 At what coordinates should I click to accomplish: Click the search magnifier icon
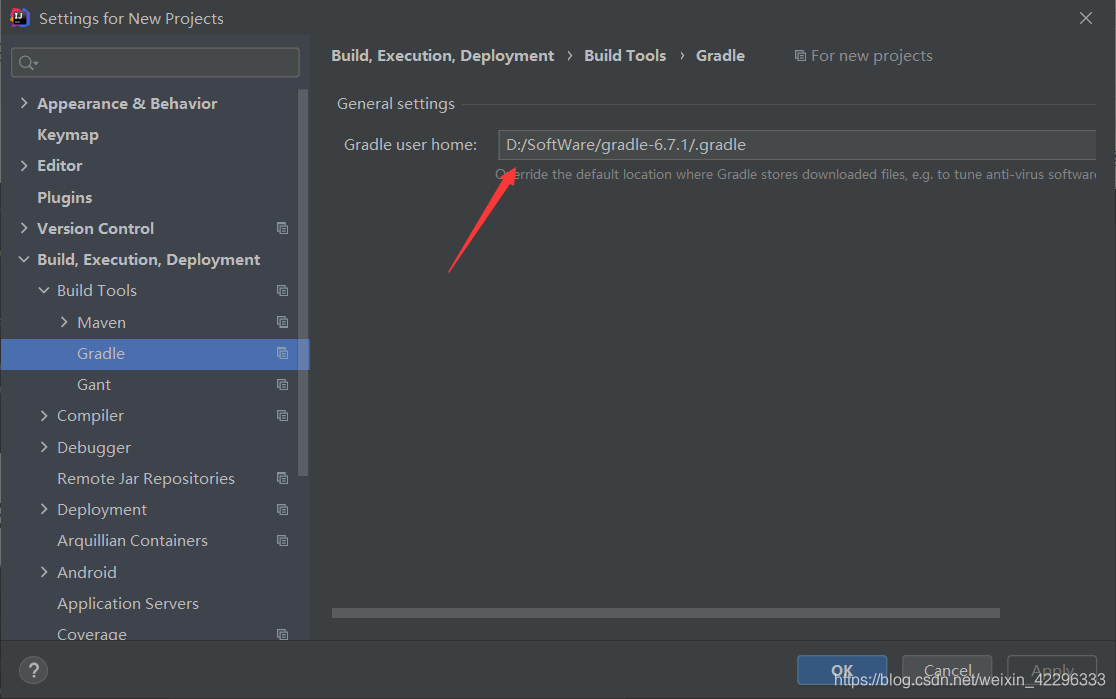pyautogui.click(x=28, y=63)
